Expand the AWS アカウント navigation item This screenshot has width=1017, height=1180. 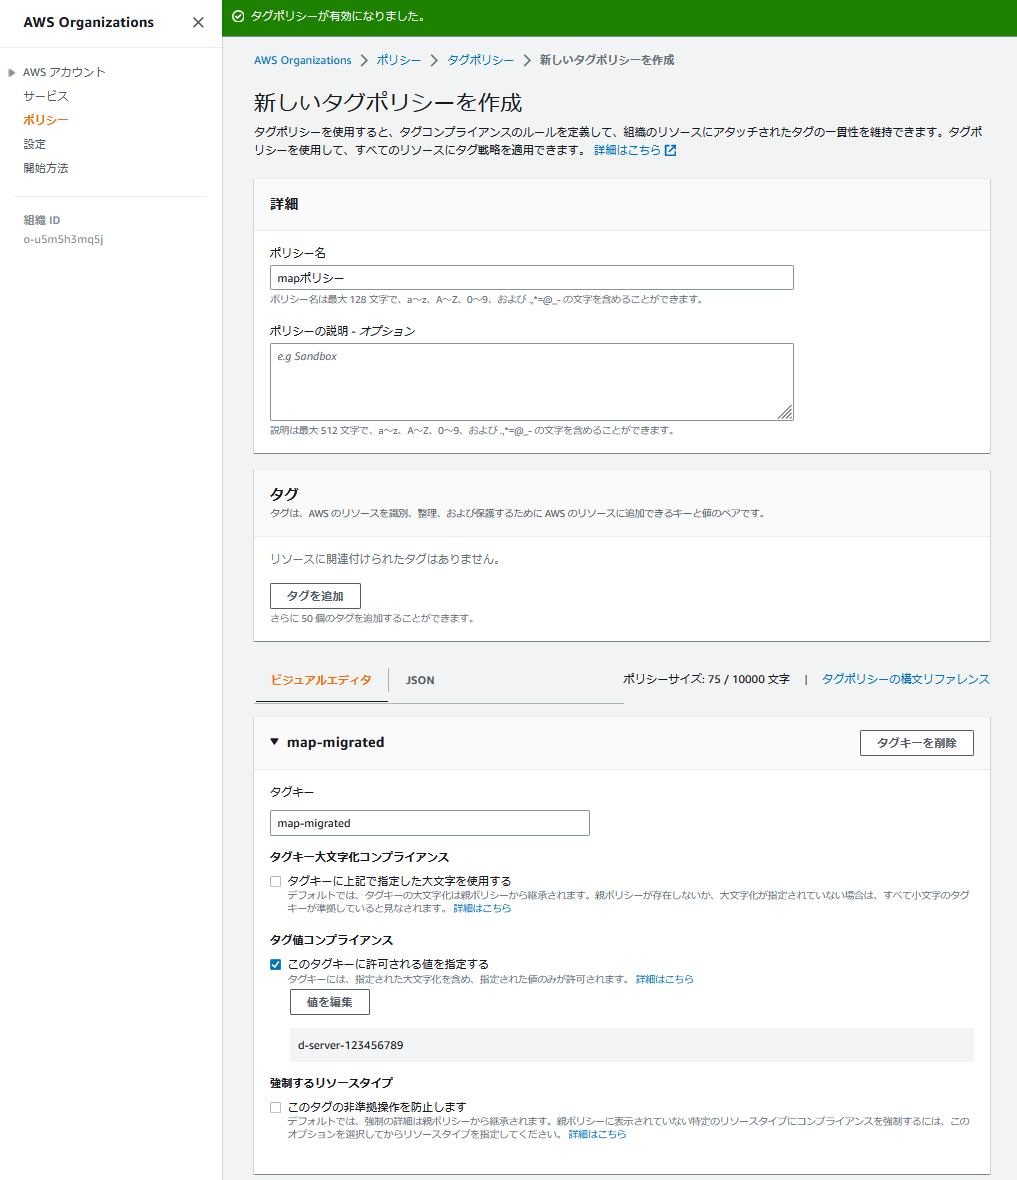(11, 73)
